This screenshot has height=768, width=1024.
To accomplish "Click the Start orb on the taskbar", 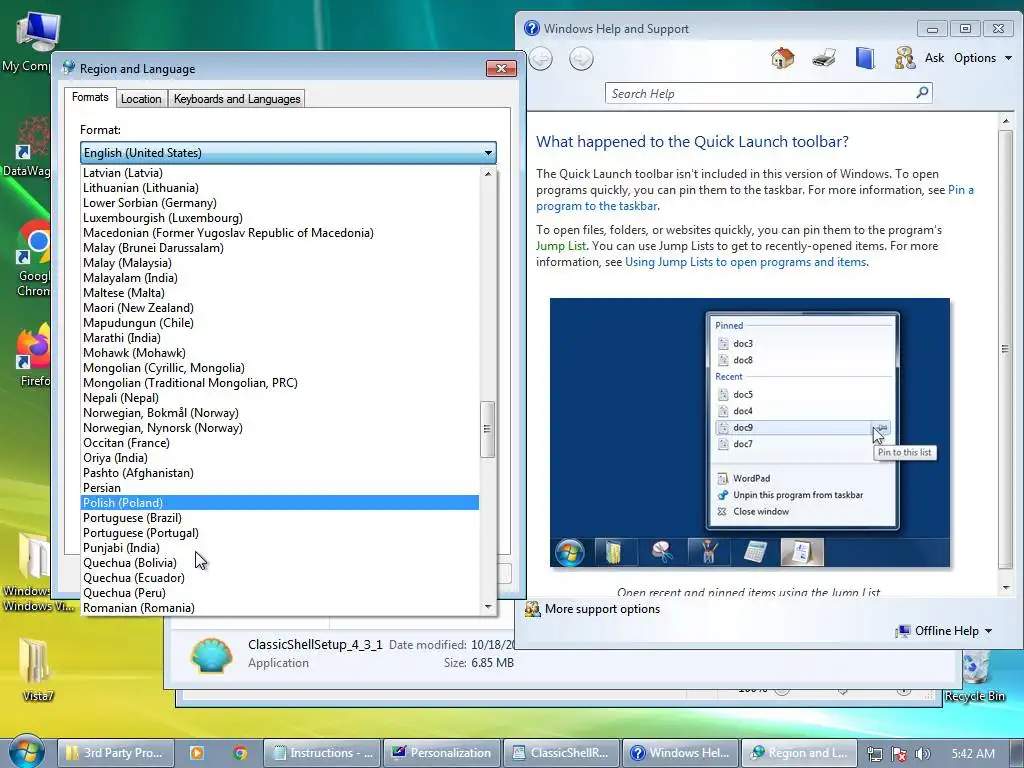I will coord(26,751).
